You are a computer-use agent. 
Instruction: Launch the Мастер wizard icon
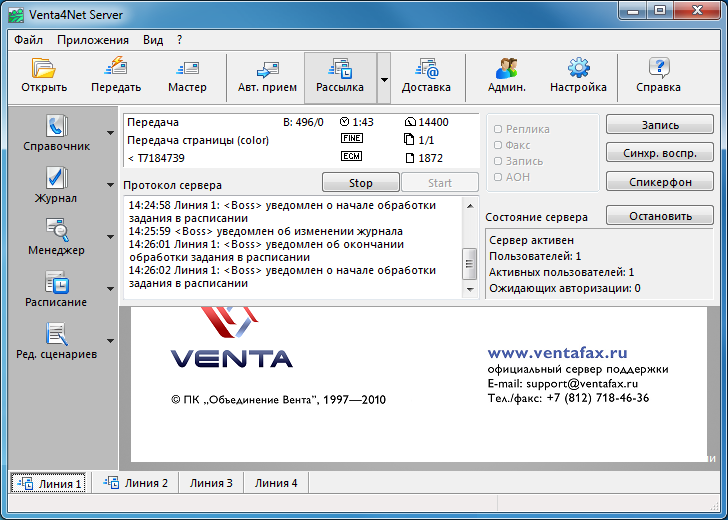pyautogui.click(x=188, y=69)
